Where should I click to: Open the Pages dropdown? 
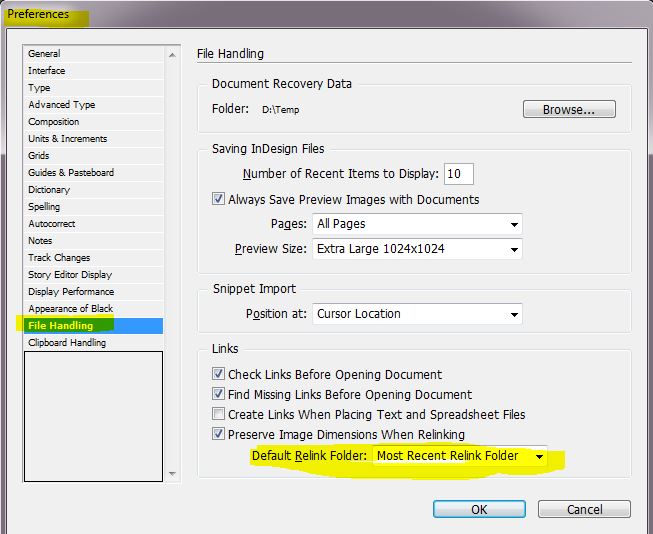click(x=417, y=224)
